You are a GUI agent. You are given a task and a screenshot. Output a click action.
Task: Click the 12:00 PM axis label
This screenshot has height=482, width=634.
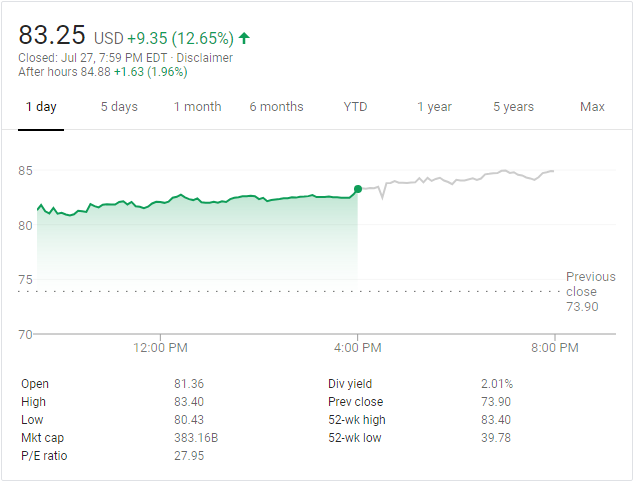160,348
